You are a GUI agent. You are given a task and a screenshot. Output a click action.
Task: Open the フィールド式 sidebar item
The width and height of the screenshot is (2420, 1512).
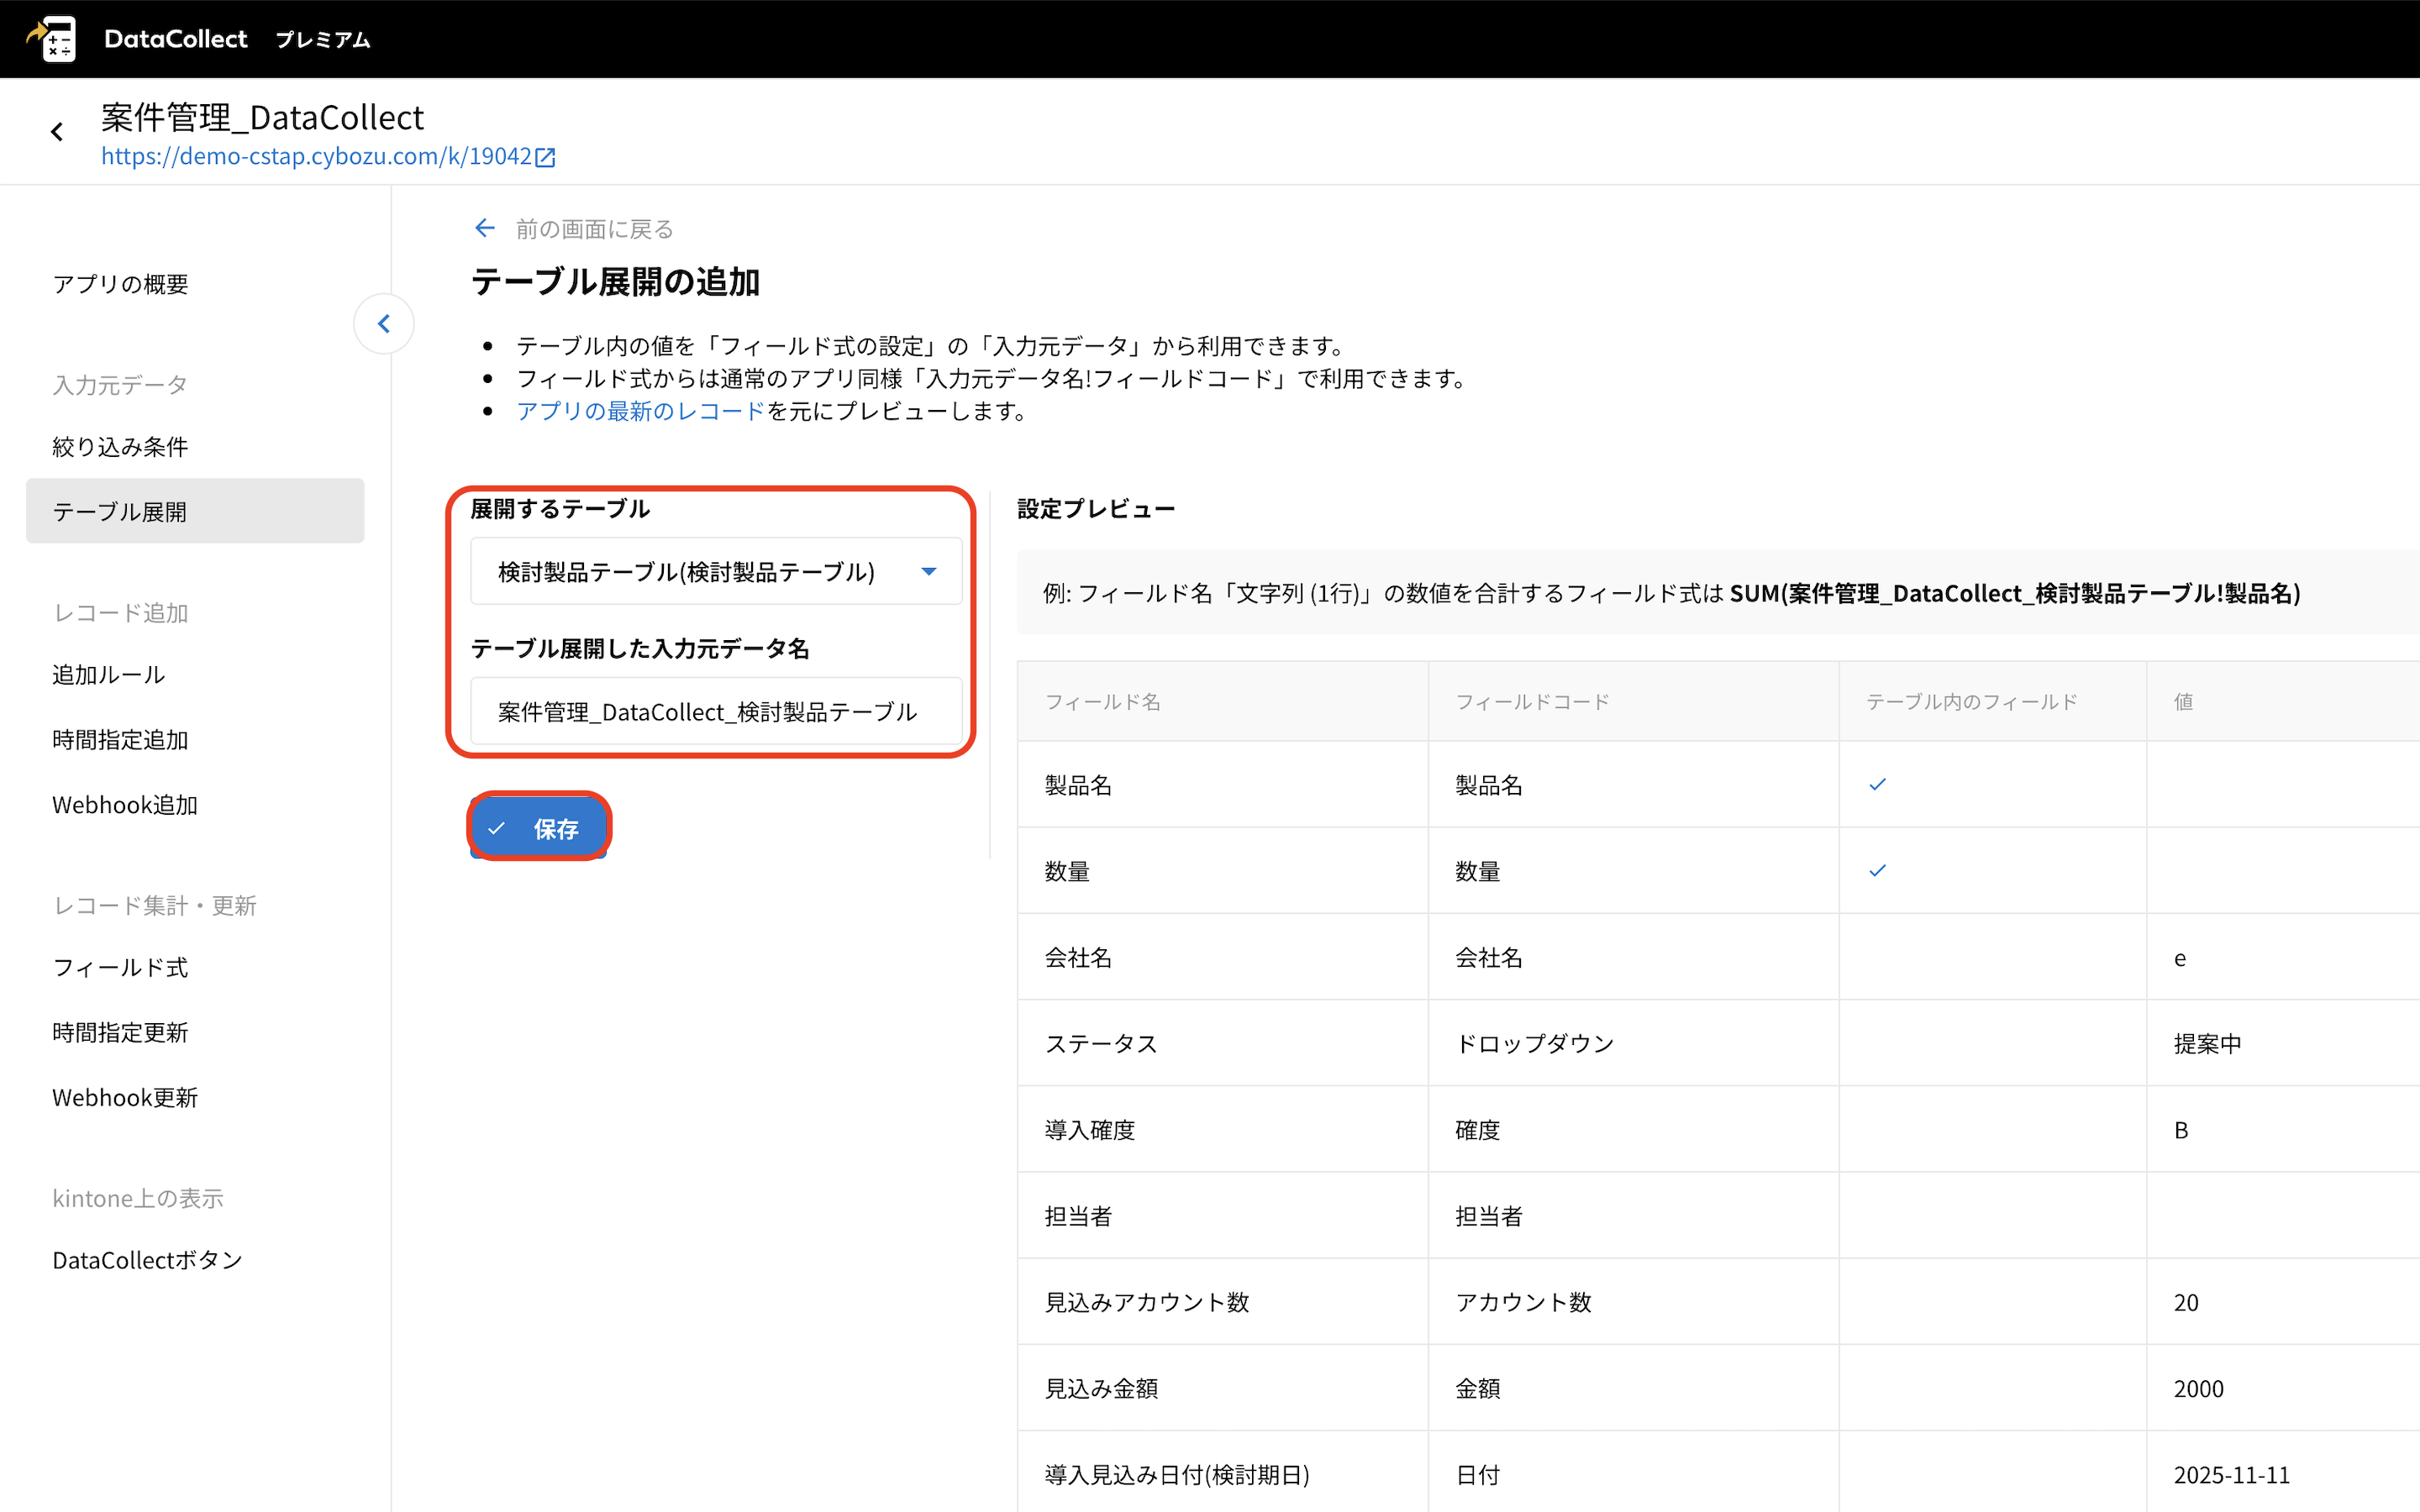coord(120,967)
